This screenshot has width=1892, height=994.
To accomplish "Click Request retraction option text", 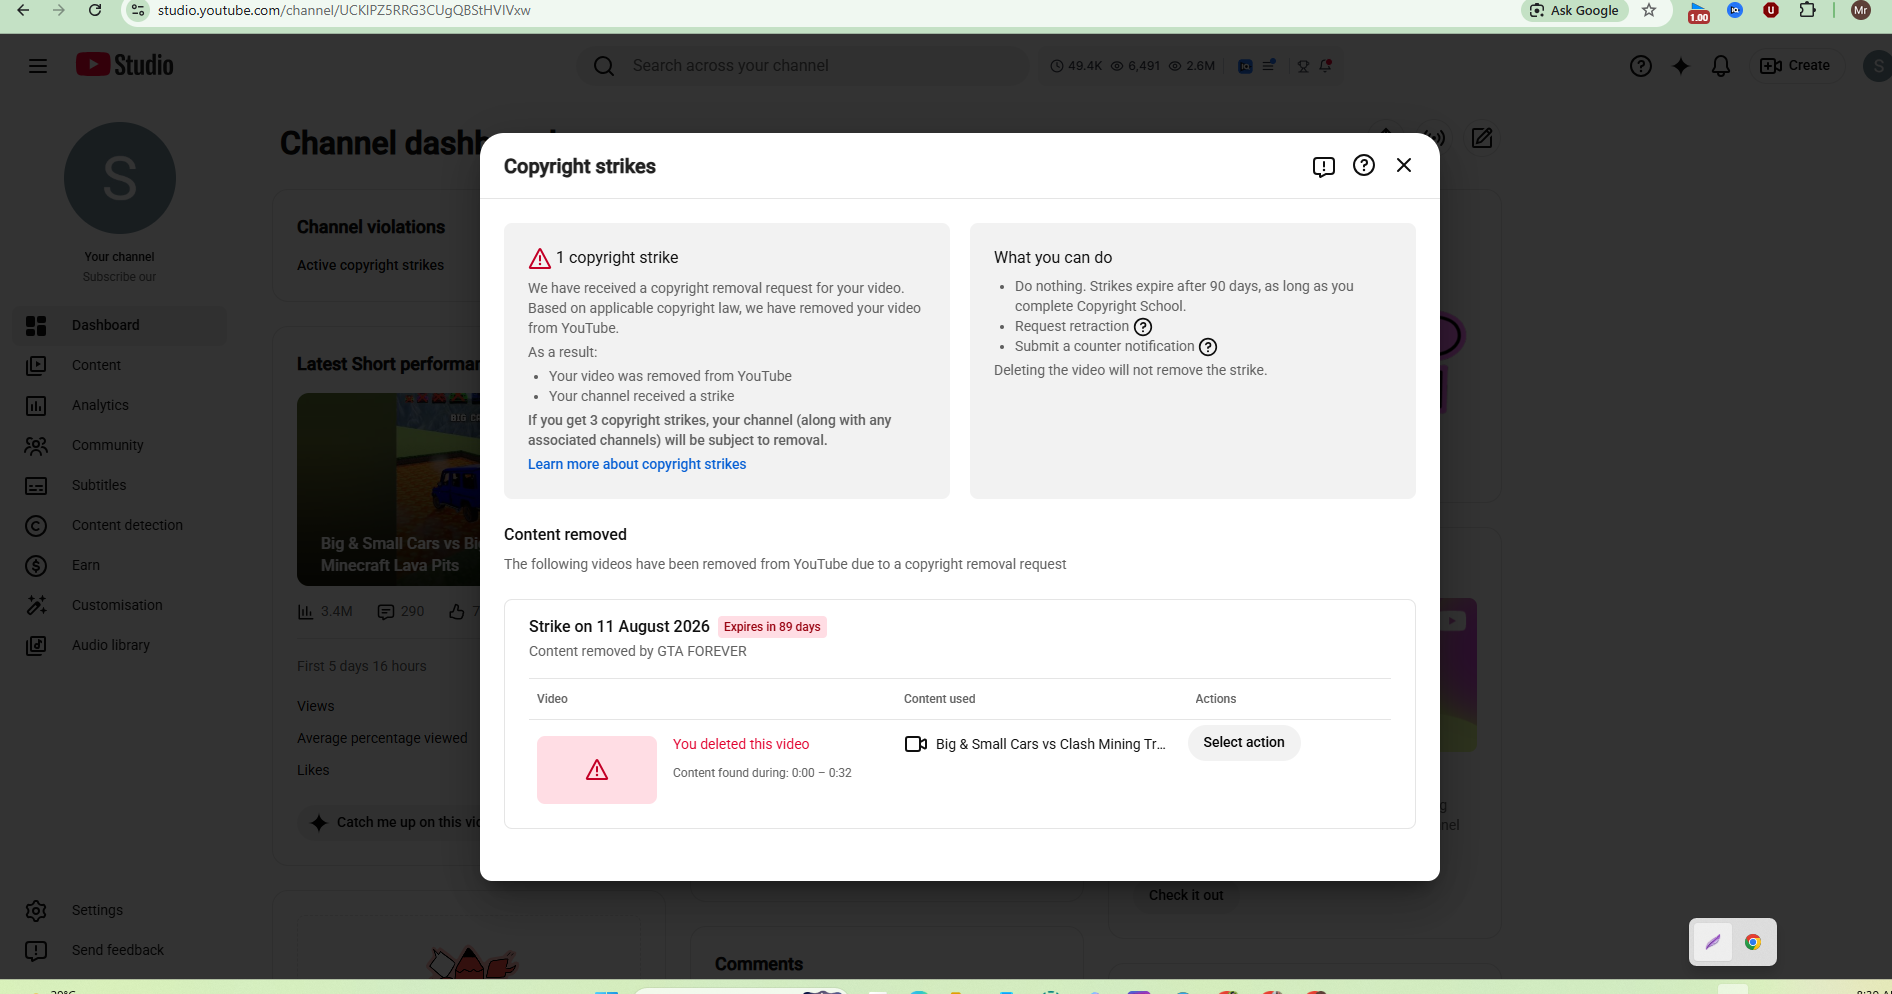I will [x=1072, y=326].
